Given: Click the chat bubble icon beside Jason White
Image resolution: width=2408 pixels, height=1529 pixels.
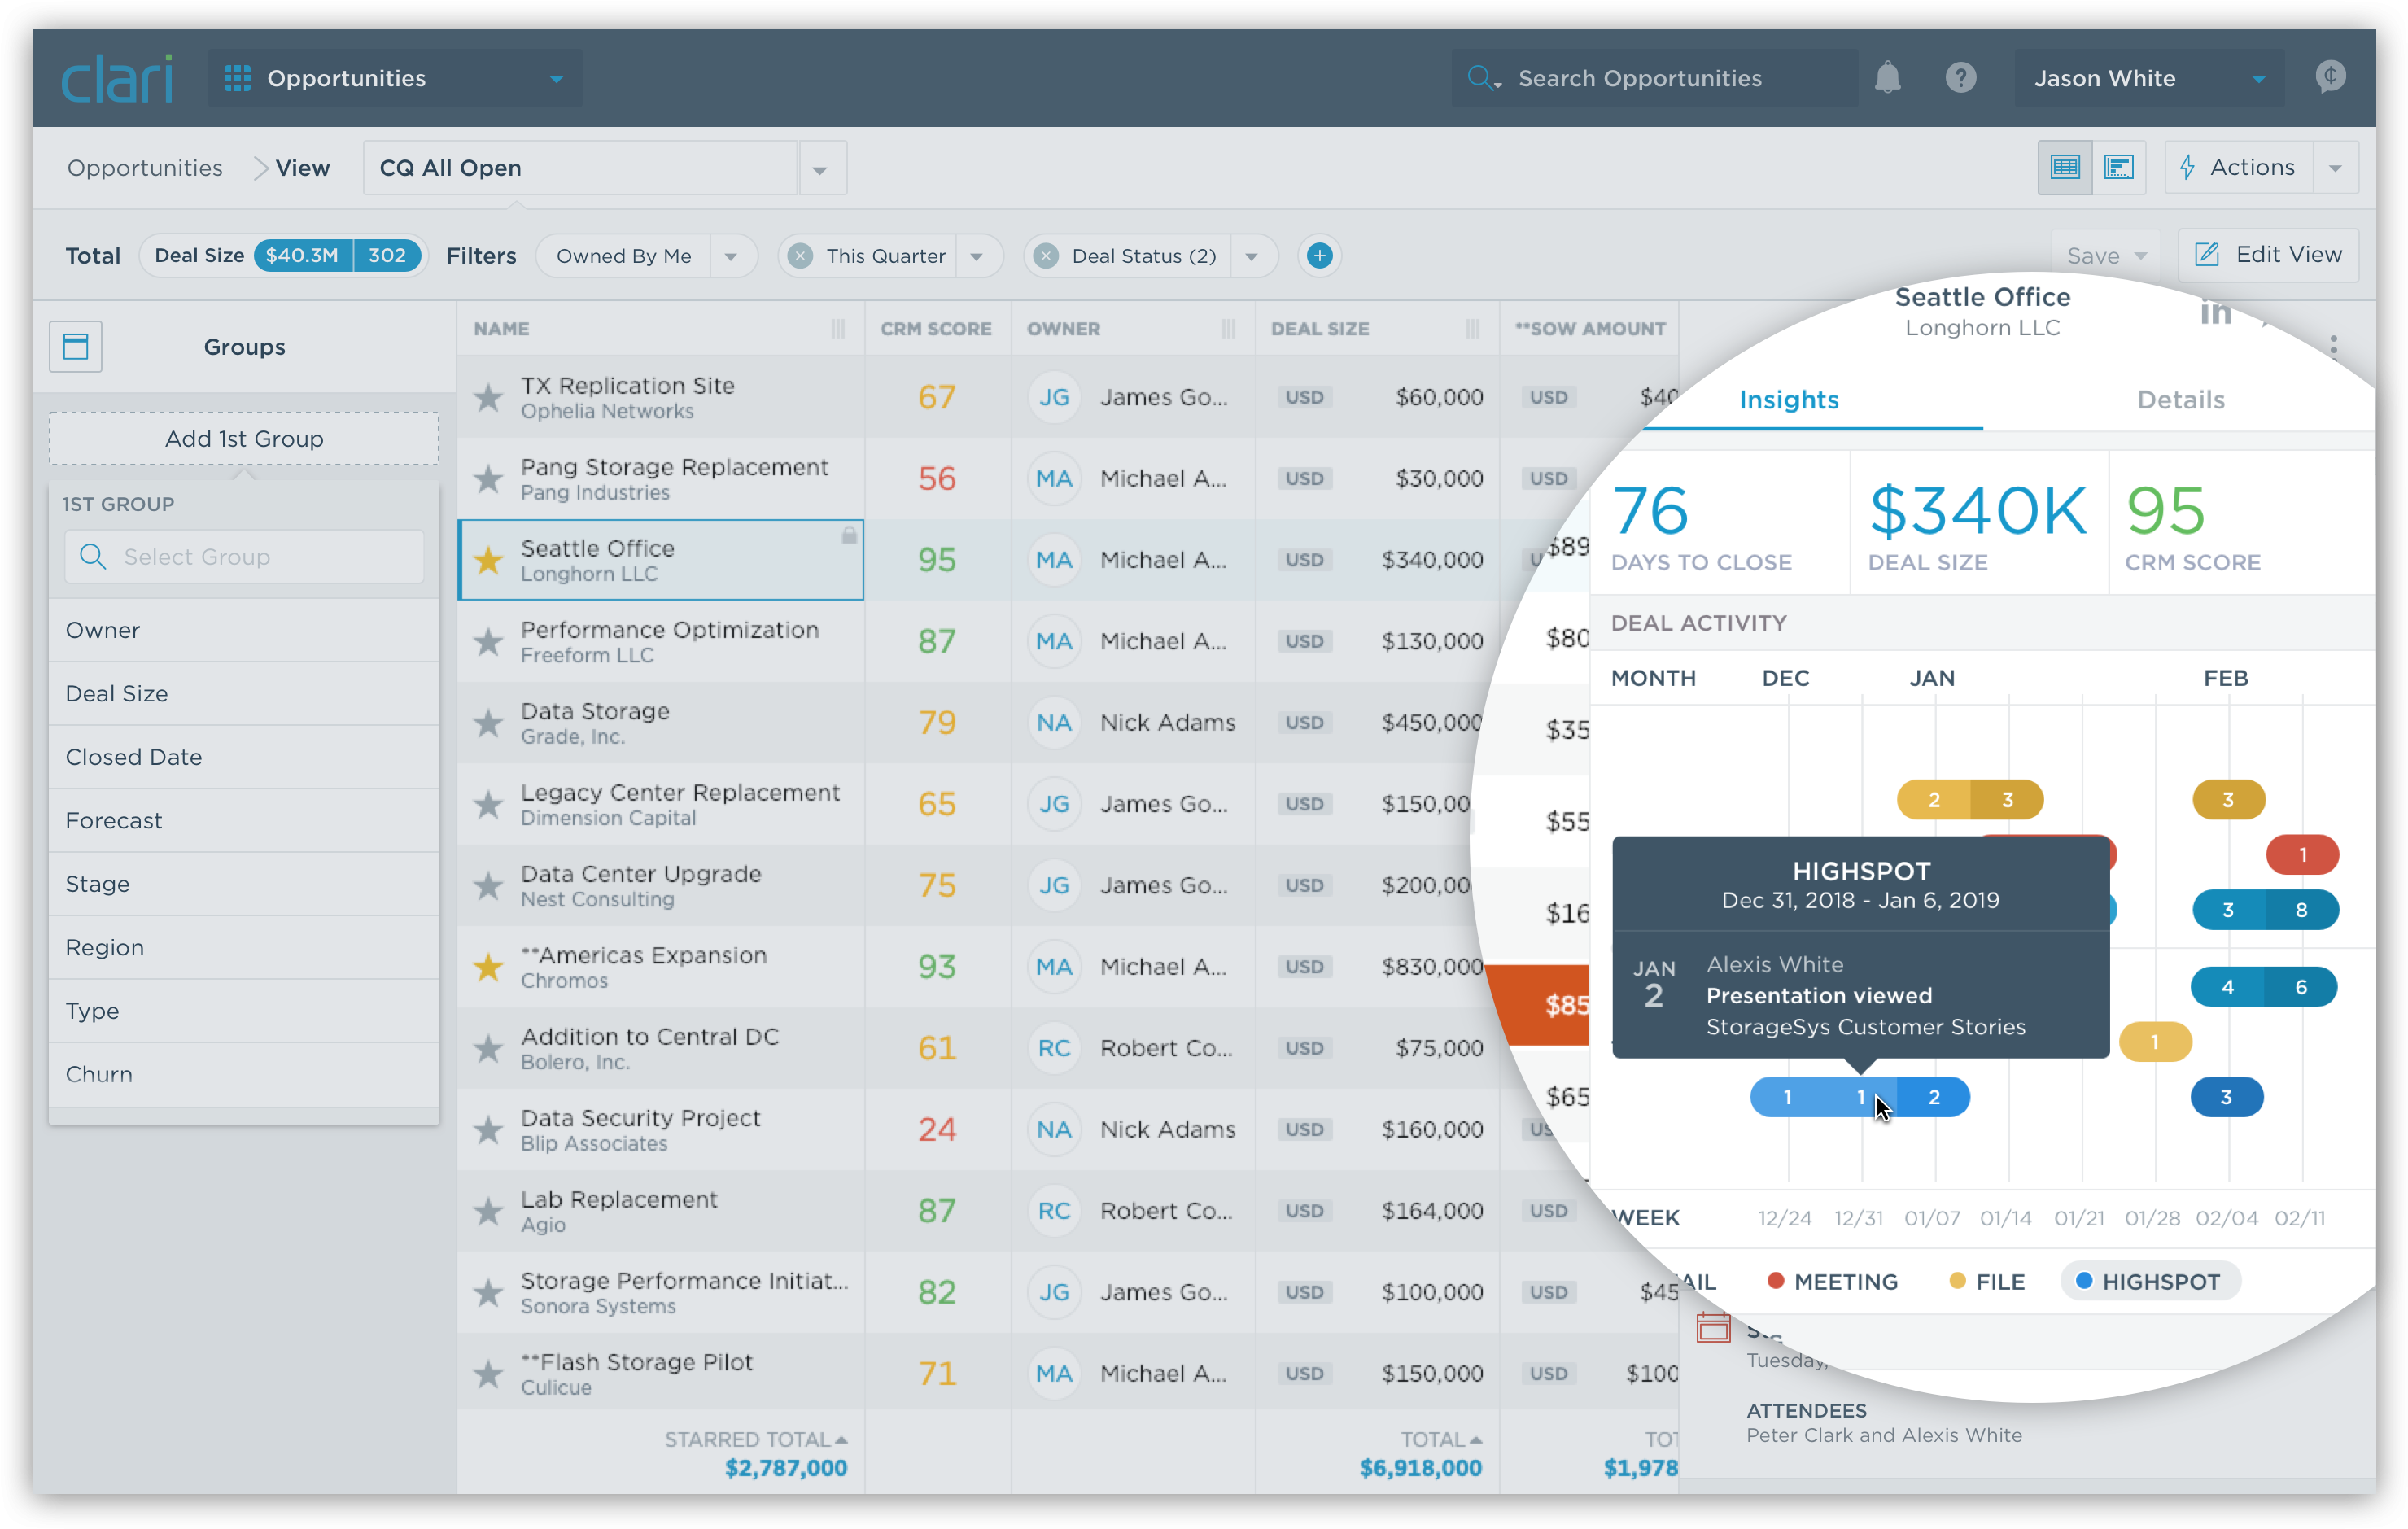Looking at the screenshot, I should tap(2330, 77).
